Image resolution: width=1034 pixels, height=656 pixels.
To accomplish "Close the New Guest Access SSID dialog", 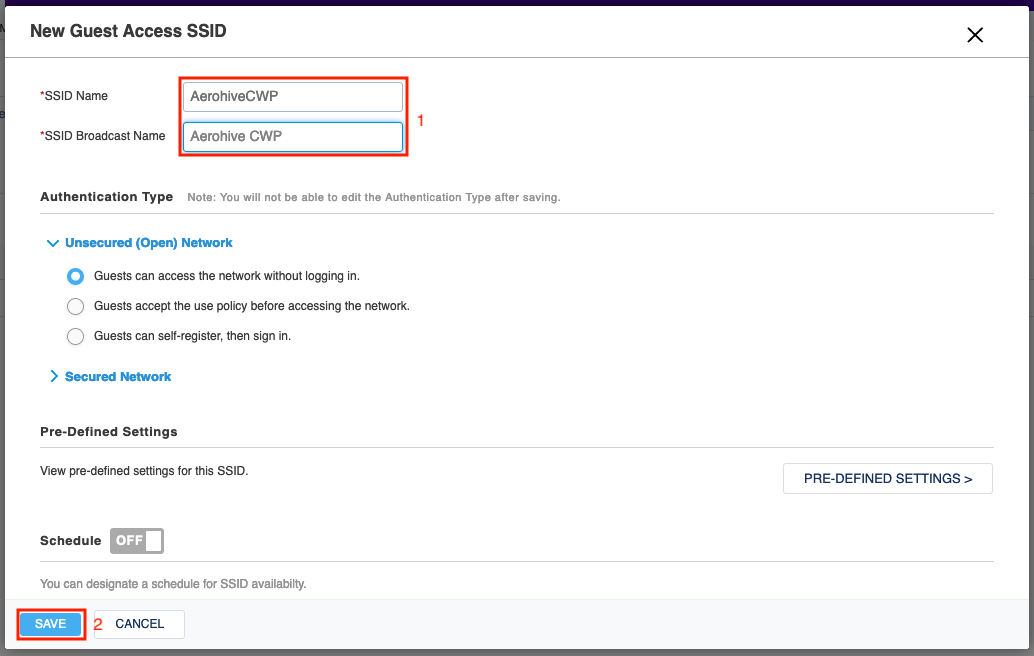I will click(x=975, y=35).
